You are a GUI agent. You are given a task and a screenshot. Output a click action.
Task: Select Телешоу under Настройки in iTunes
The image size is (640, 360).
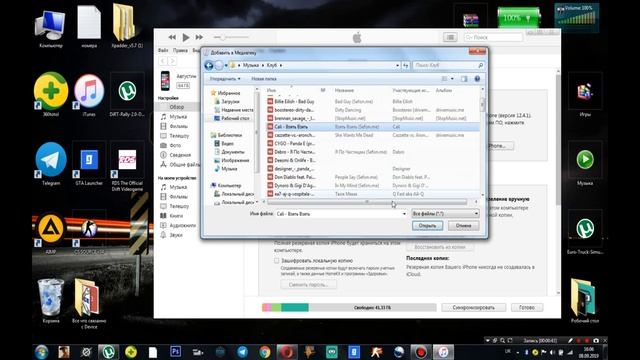(179, 136)
